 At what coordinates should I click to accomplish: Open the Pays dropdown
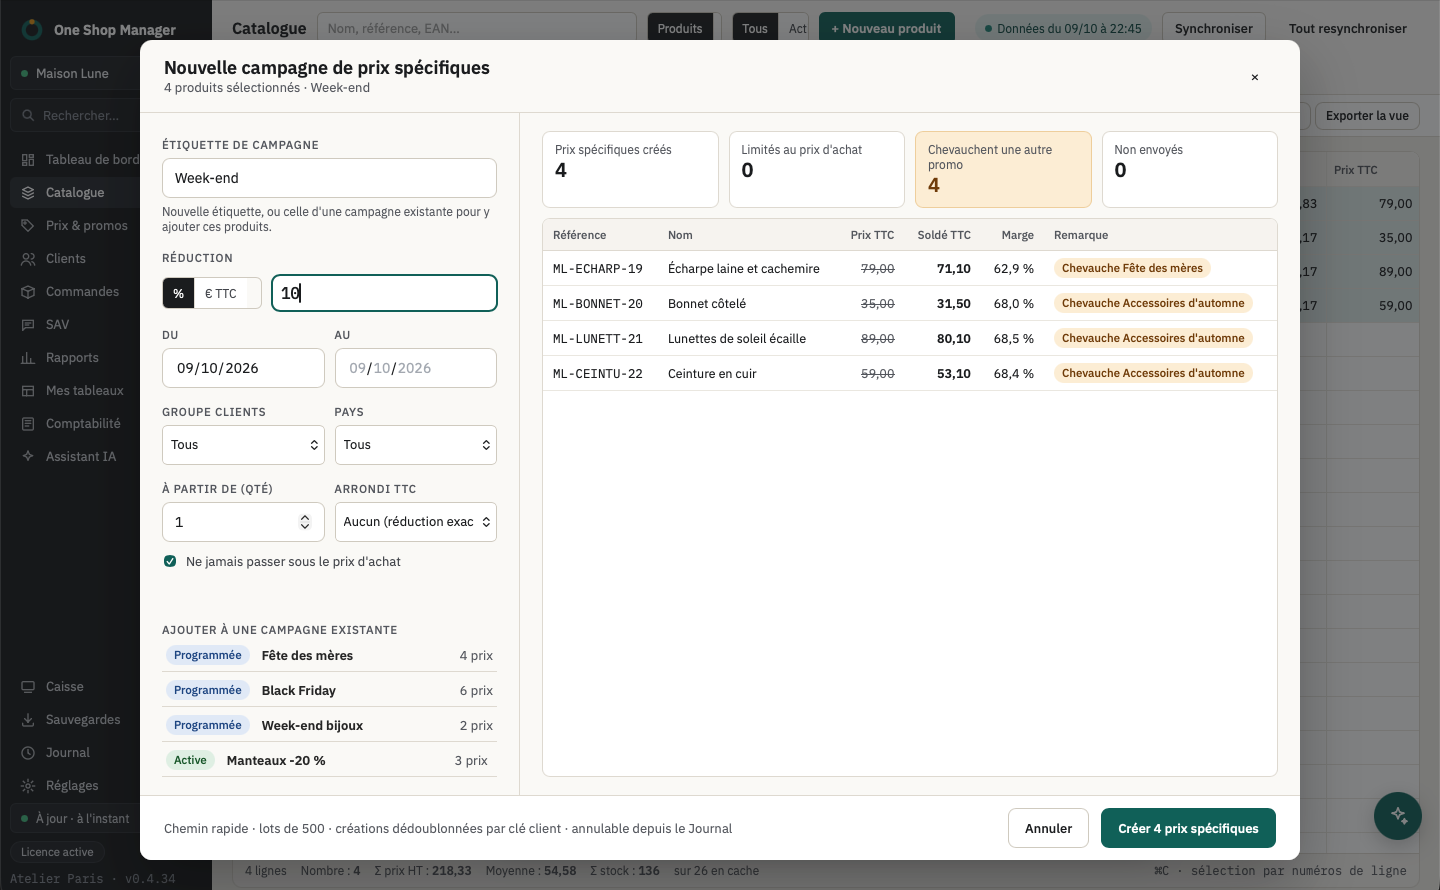point(416,445)
